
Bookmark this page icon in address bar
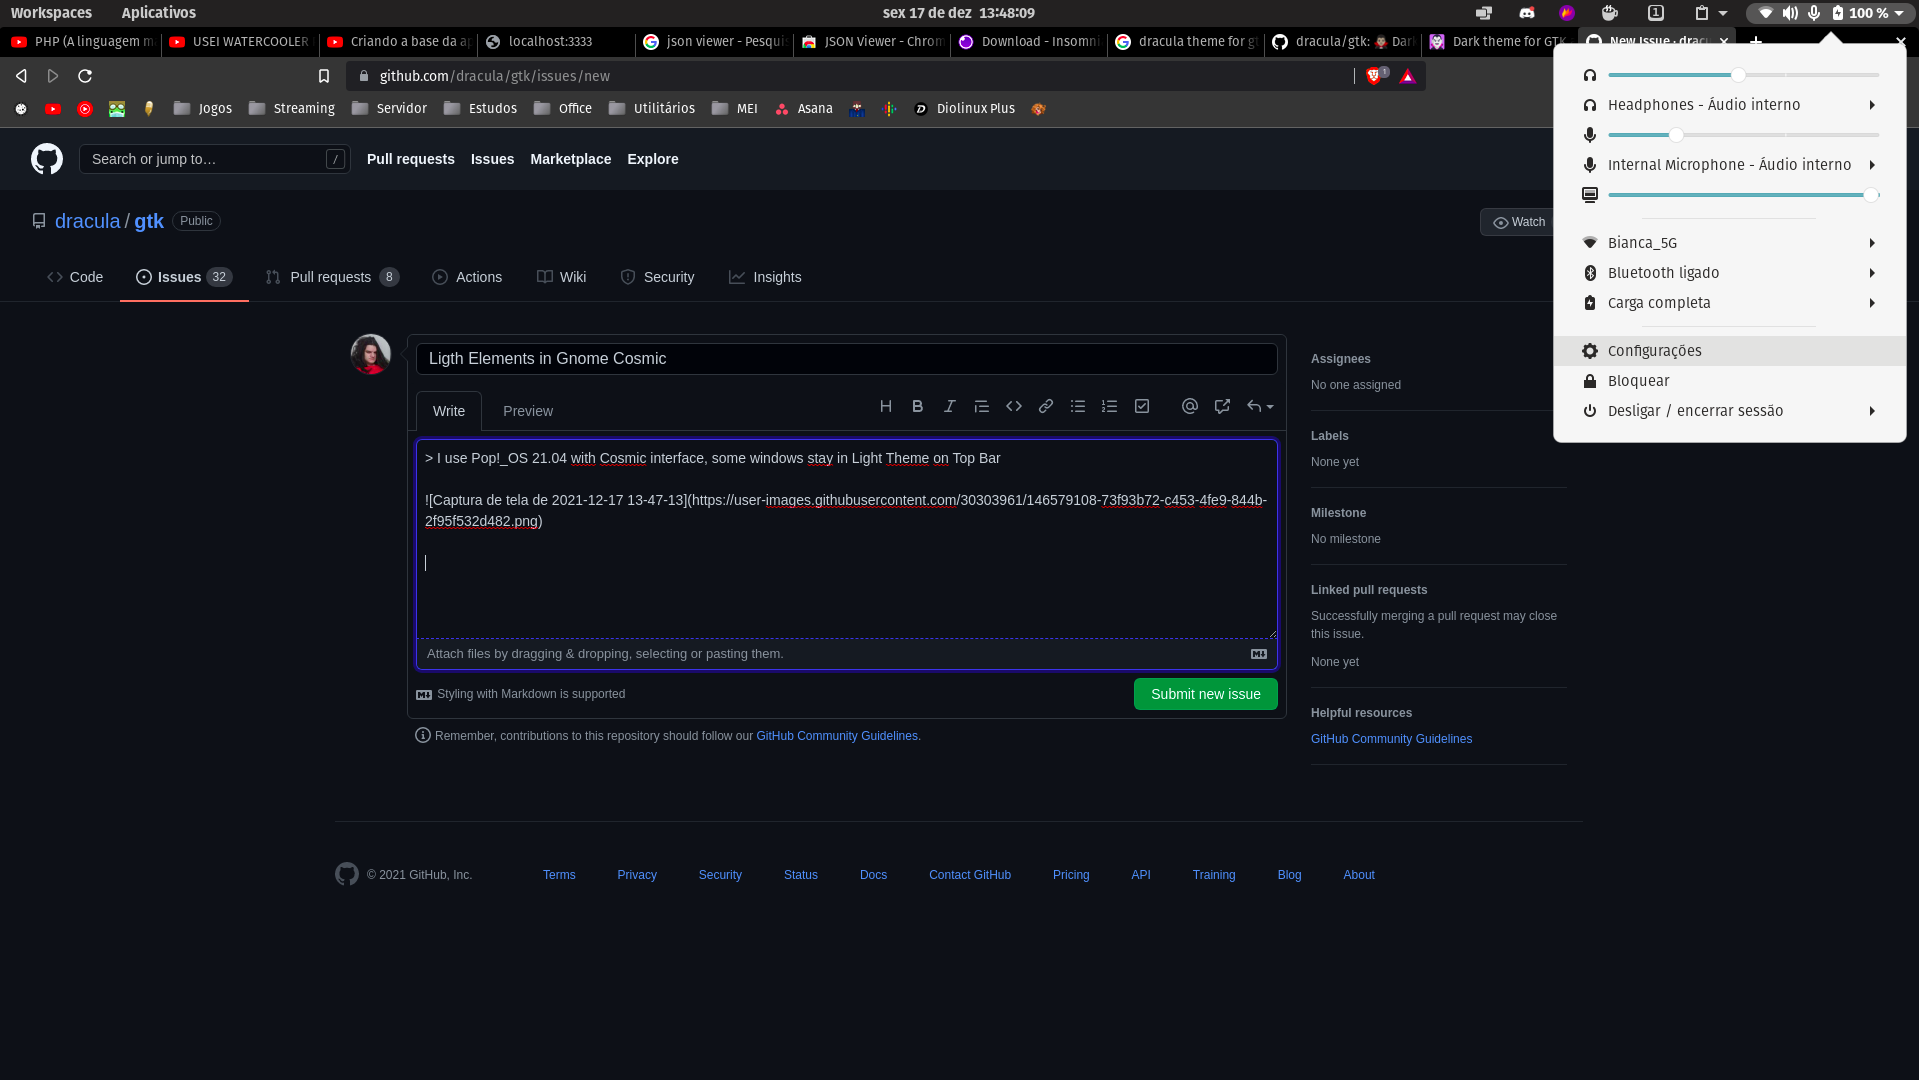point(324,76)
